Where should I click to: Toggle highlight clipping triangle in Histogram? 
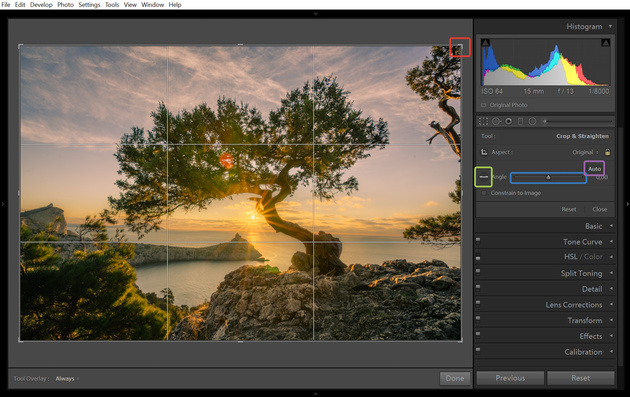tap(605, 43)
